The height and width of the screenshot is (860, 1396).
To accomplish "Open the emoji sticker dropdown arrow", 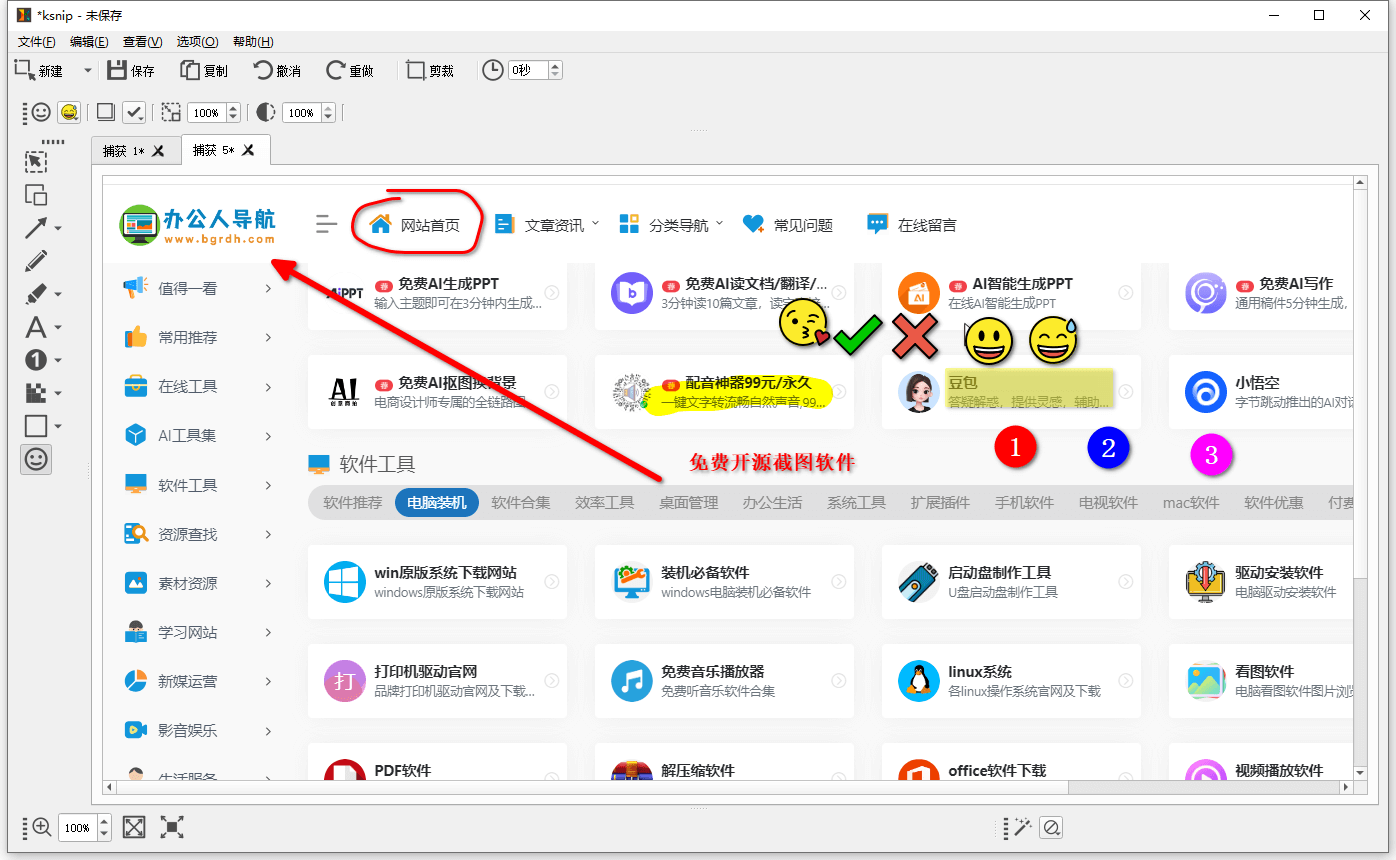I will point(77,120).
